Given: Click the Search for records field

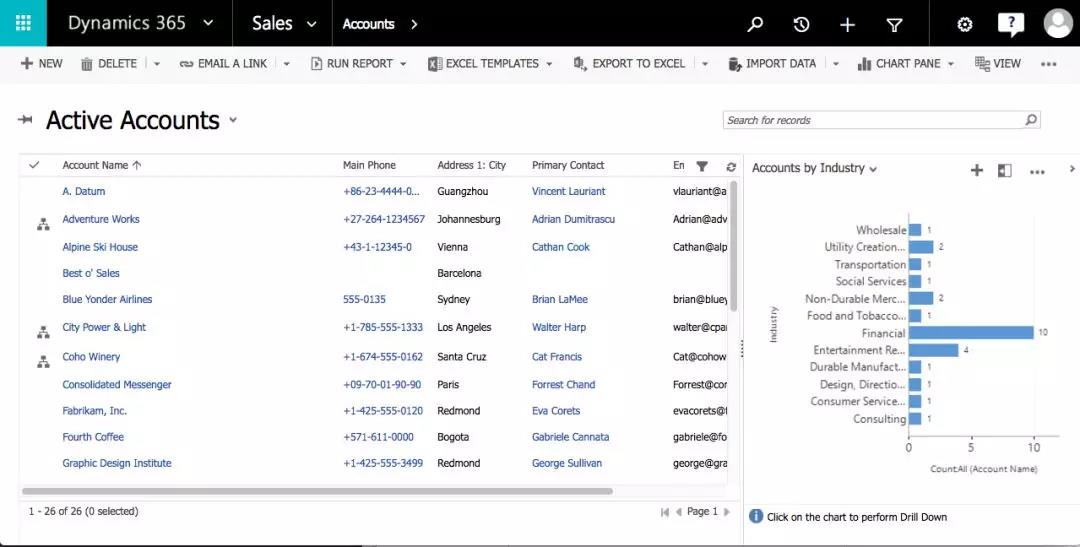Looking at the screenshot, I should click(x=872, y=120).
